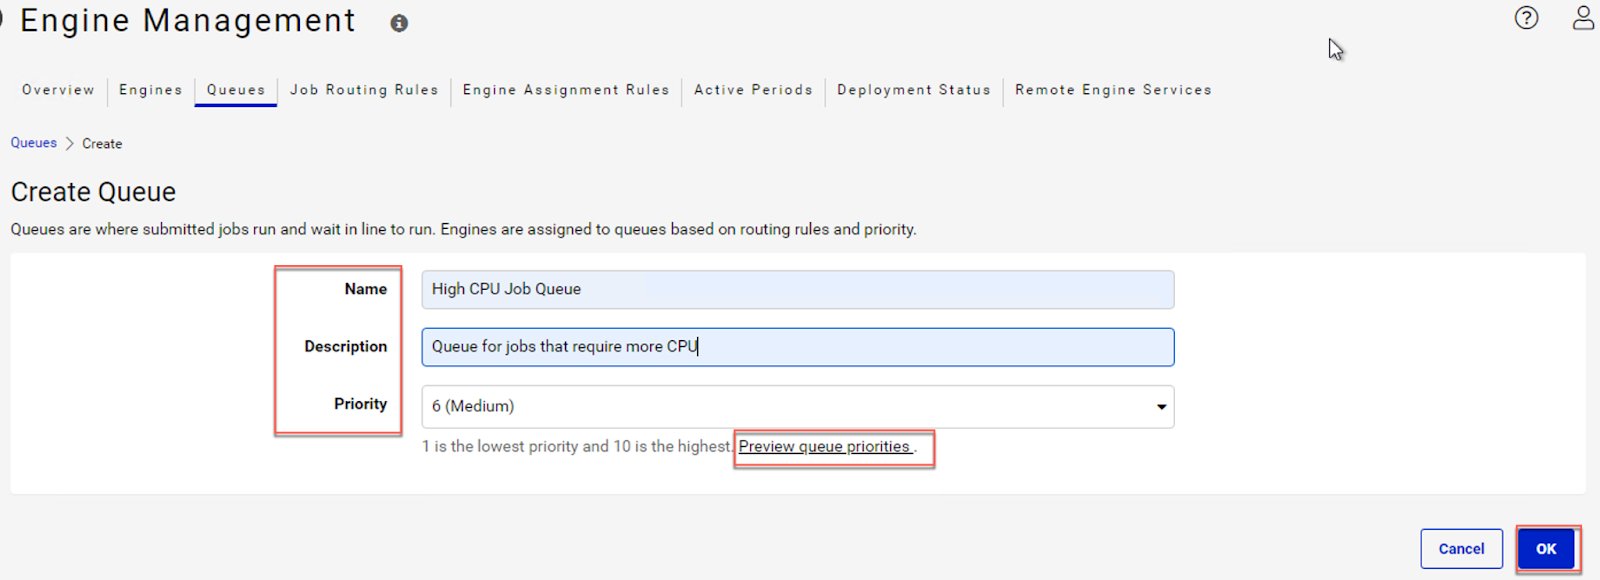Click the info icon beside Engine Management
1600x580 pixels.
tap(399, 24)
